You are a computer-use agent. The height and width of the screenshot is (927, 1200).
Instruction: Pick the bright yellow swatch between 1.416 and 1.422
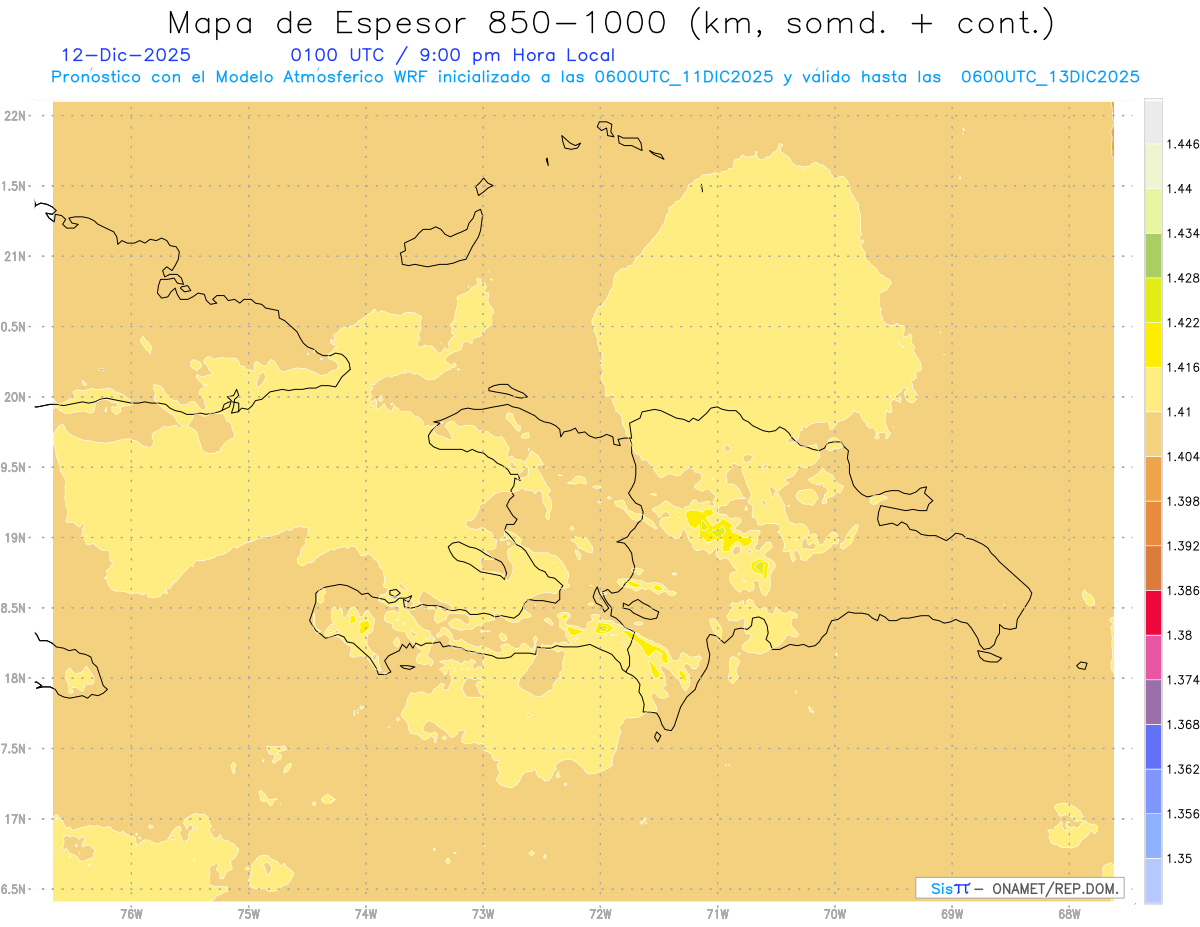point(1153,345)
